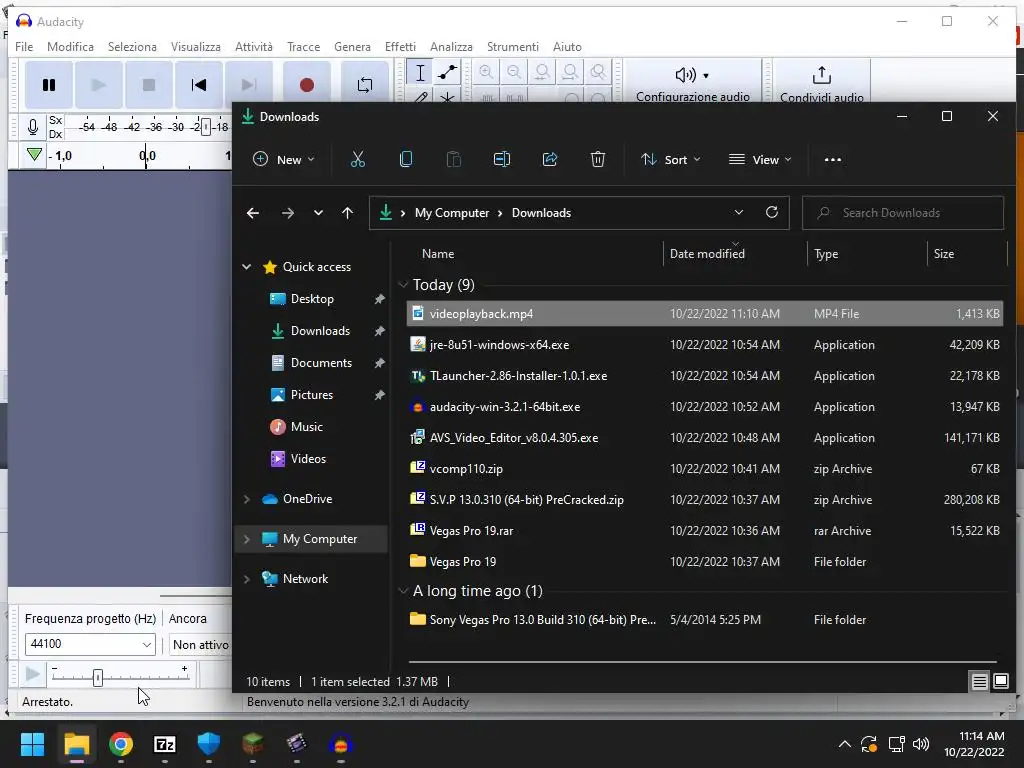This screenshot has width=1024, height=768.
Task: Select Music in the navigation pane
Action: pos(306,426)
